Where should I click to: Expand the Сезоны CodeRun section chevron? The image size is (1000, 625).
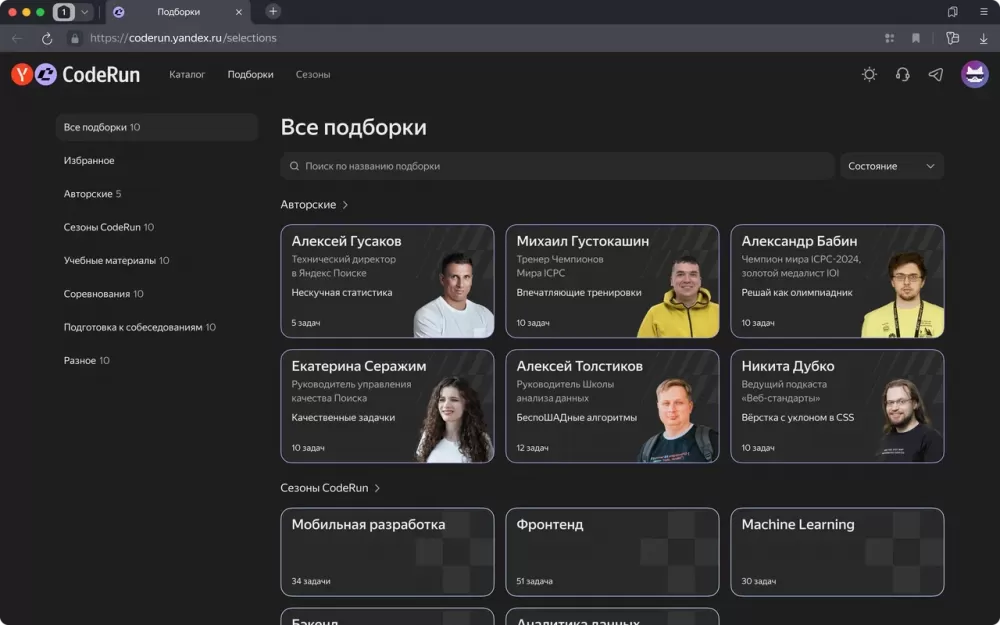coord(377,488)
